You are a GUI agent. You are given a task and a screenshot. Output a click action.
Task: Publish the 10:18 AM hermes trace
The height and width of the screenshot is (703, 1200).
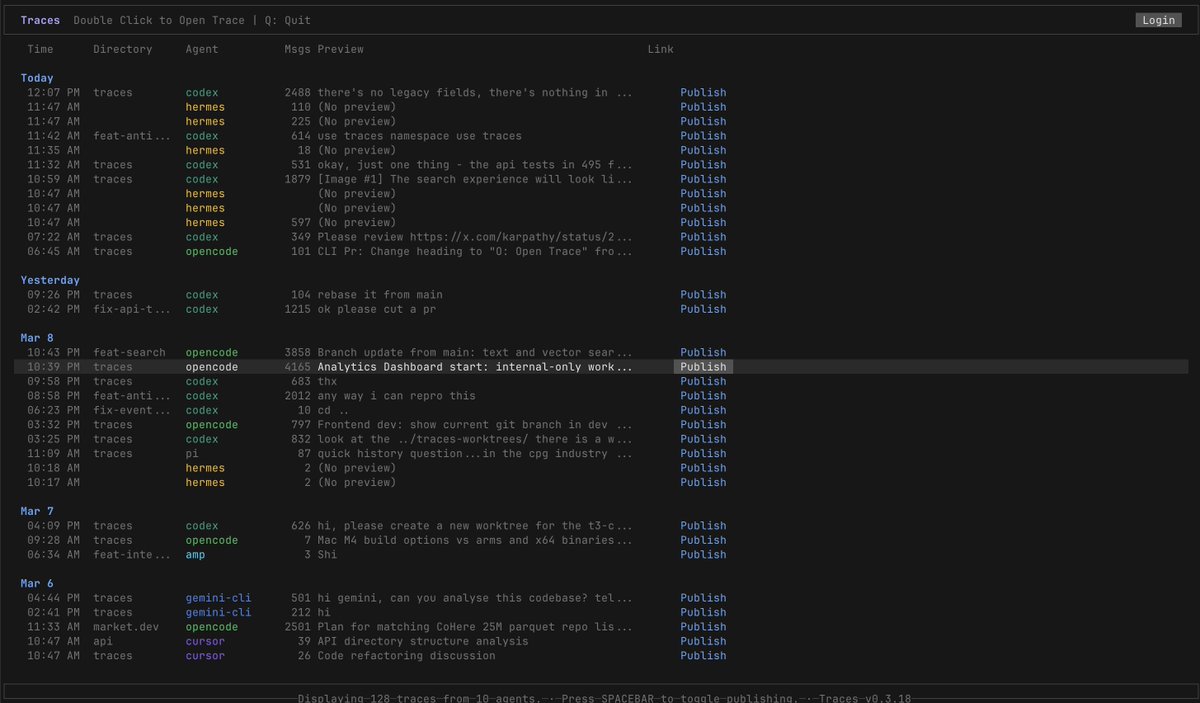pos(703,468)
